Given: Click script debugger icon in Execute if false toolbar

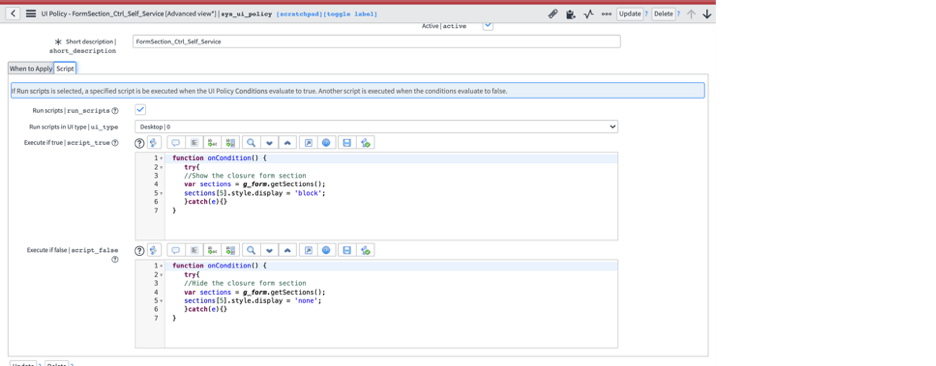Looking at the screenshot, I should (x=365, y=250).
